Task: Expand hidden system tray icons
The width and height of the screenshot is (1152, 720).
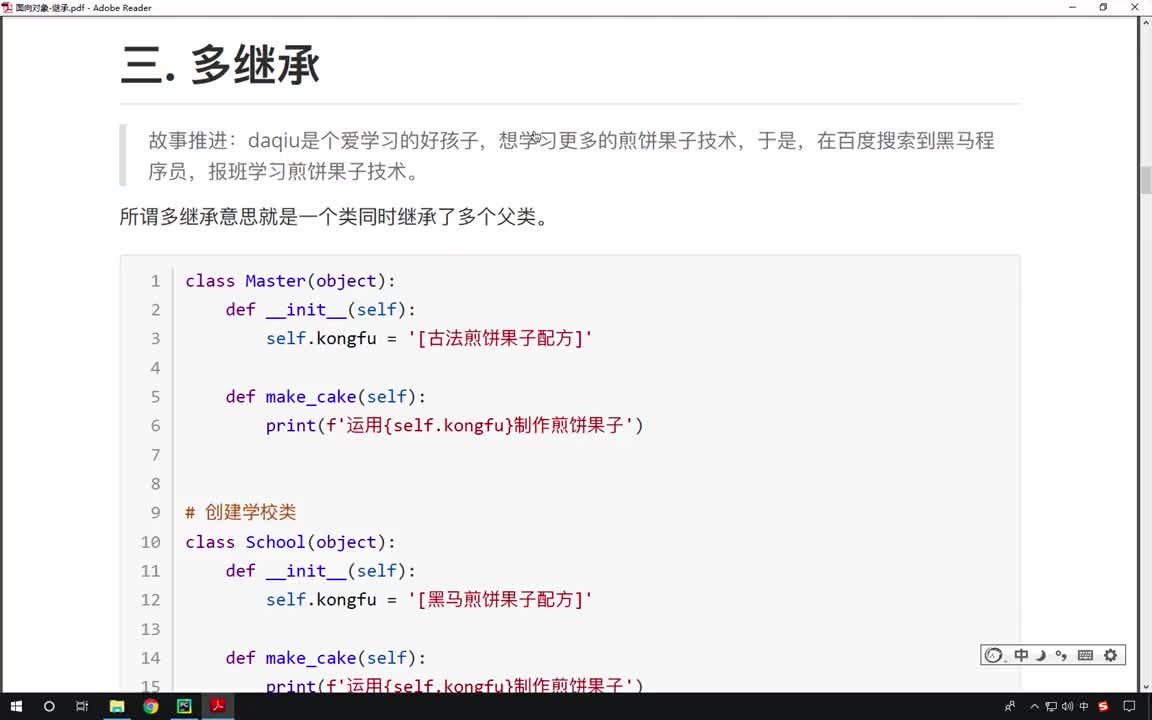Action: [x=1034, y=706]
